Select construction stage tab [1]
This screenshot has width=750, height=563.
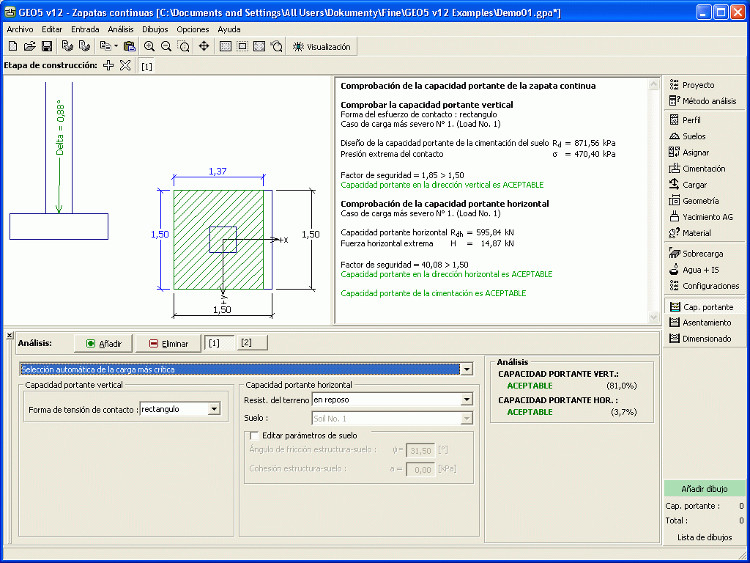coord(147,66)
